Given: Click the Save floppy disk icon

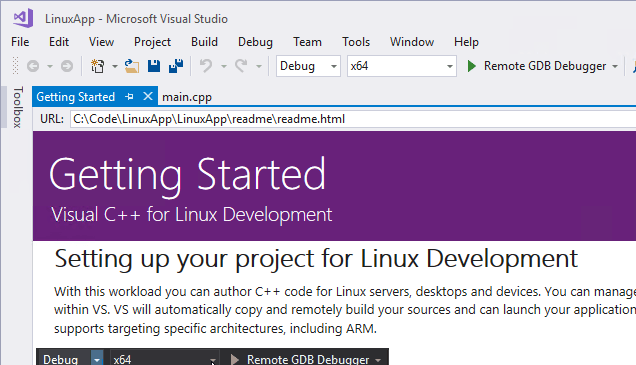Looking at the screenshot, I should [154, 66].
